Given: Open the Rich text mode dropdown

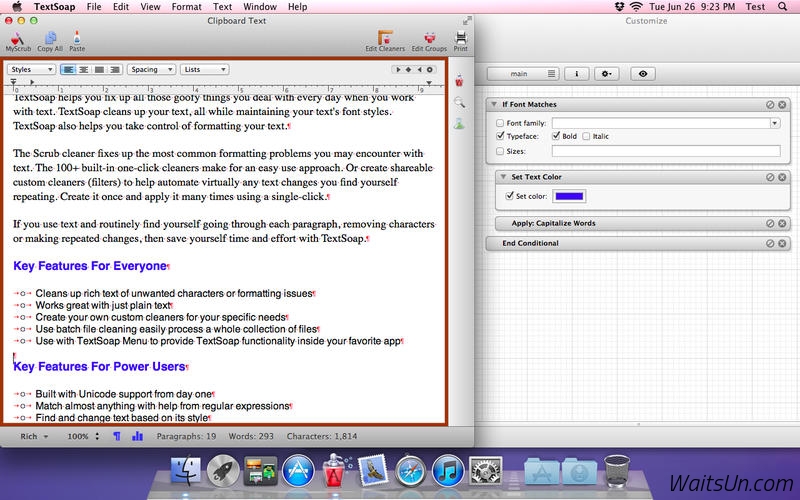Looking at the screenshot, I should [34, 436].
